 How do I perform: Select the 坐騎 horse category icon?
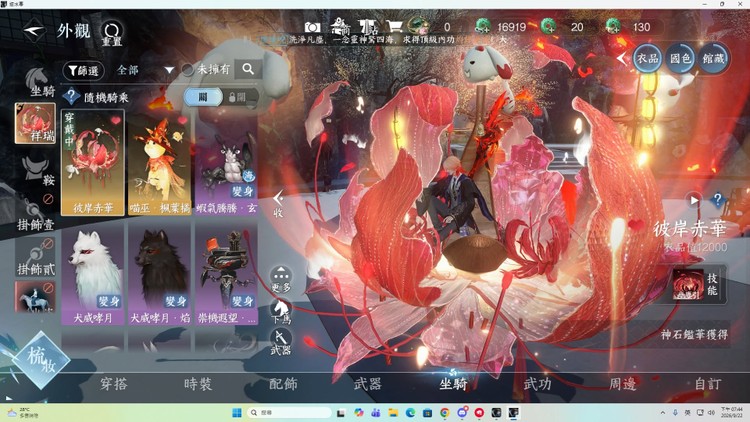coord(40,81)
